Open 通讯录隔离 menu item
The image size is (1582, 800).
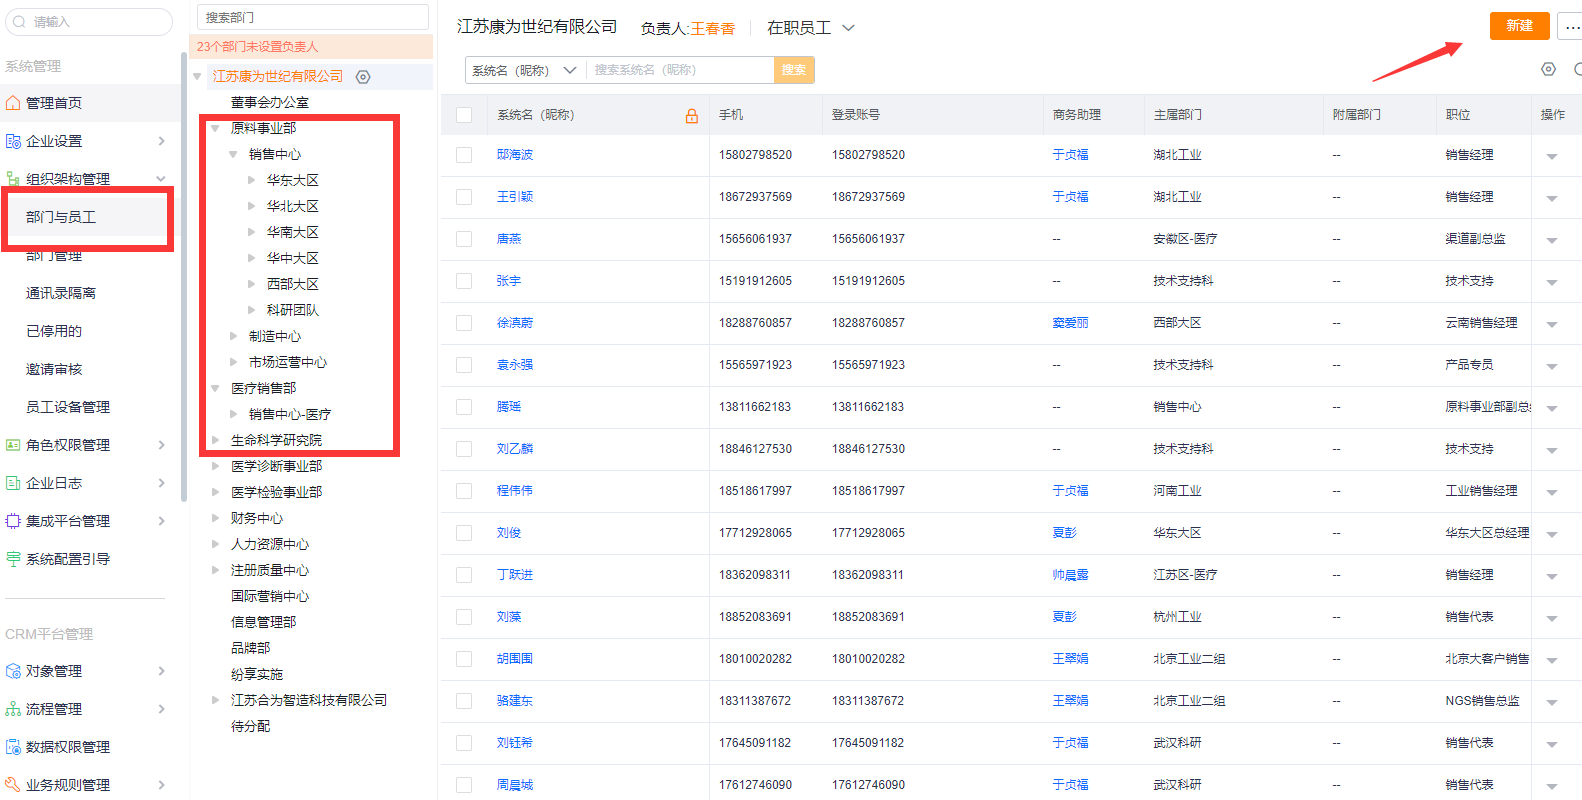[61, 293]
